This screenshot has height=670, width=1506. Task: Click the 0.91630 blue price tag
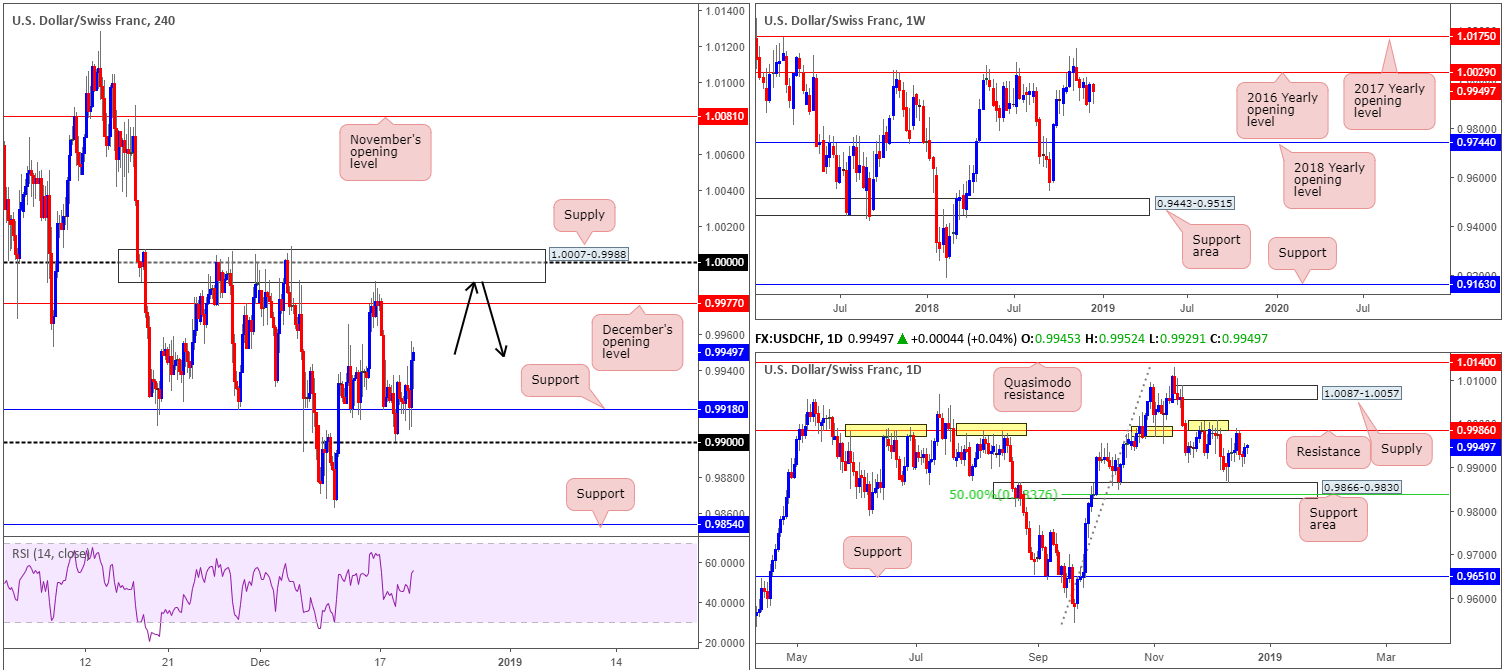click(x=1475, y=285)
